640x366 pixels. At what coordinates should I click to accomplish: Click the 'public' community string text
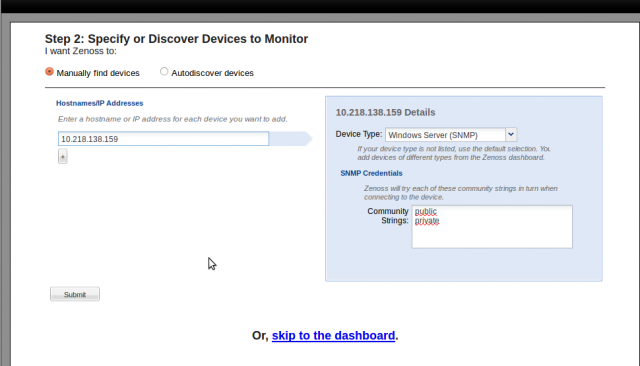point(426,211)
